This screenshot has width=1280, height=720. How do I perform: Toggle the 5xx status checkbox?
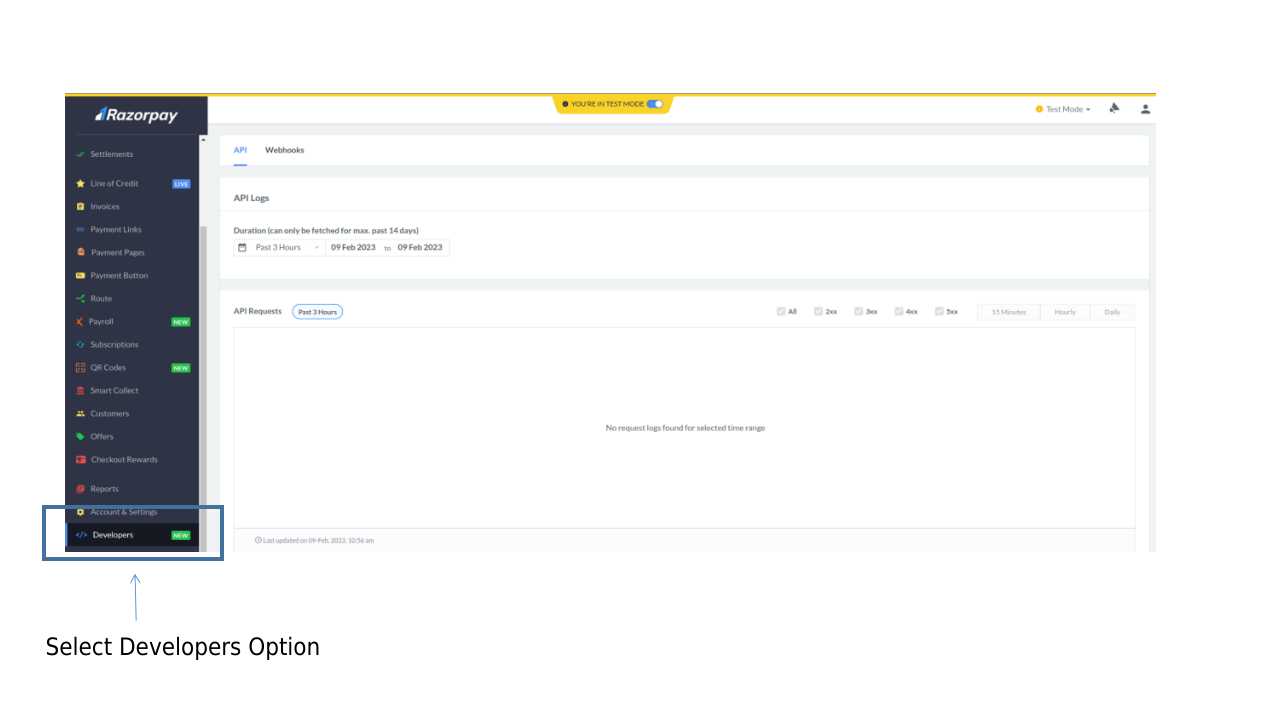pos(939,311)
